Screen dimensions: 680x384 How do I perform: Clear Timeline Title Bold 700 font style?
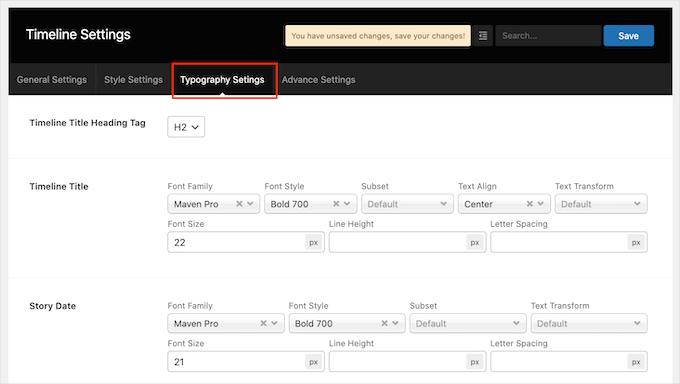coord(336,204)
